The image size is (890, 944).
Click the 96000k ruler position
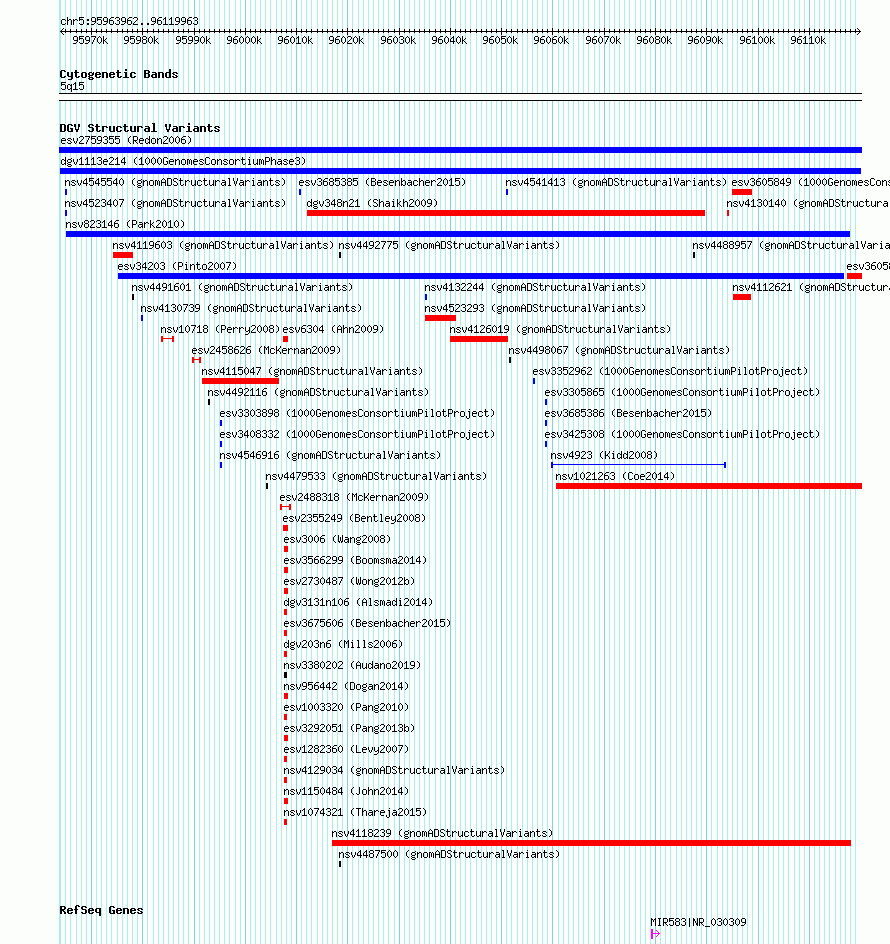click(244, 40)
